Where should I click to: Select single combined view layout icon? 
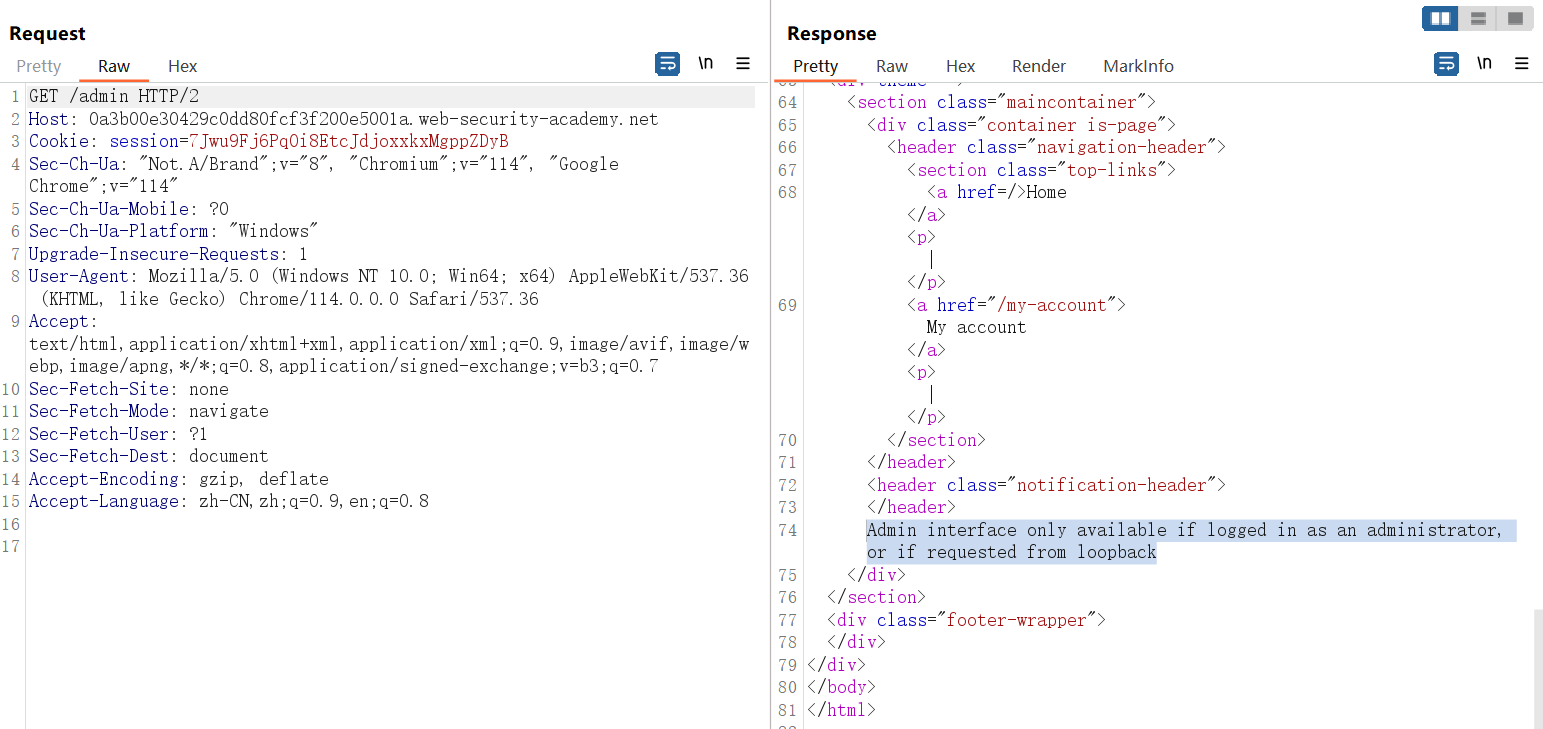tap(1515, 18)
